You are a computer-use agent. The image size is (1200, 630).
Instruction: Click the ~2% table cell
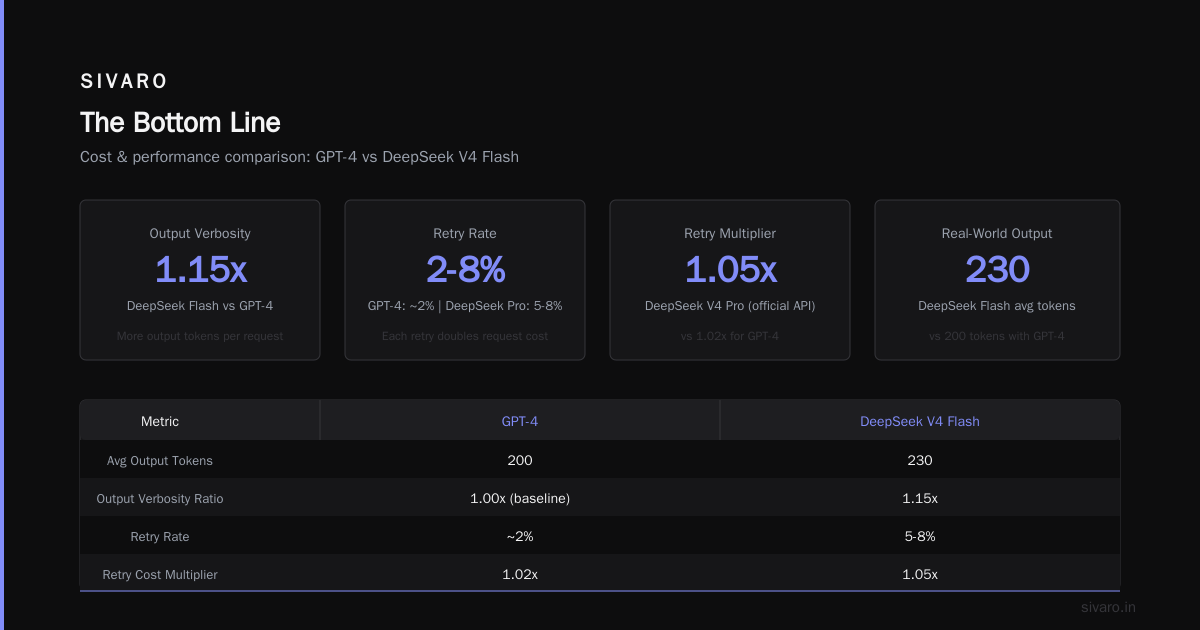point(520,536)
